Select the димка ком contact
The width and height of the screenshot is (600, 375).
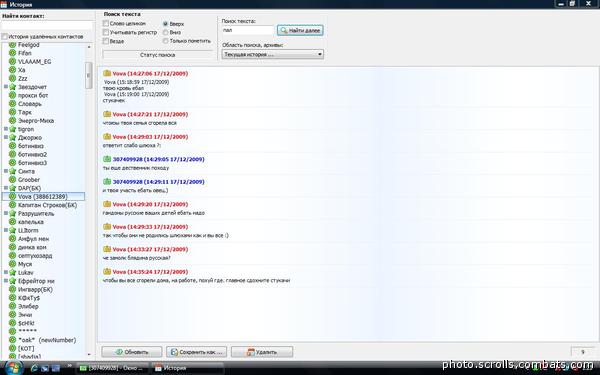coord(32,247)
